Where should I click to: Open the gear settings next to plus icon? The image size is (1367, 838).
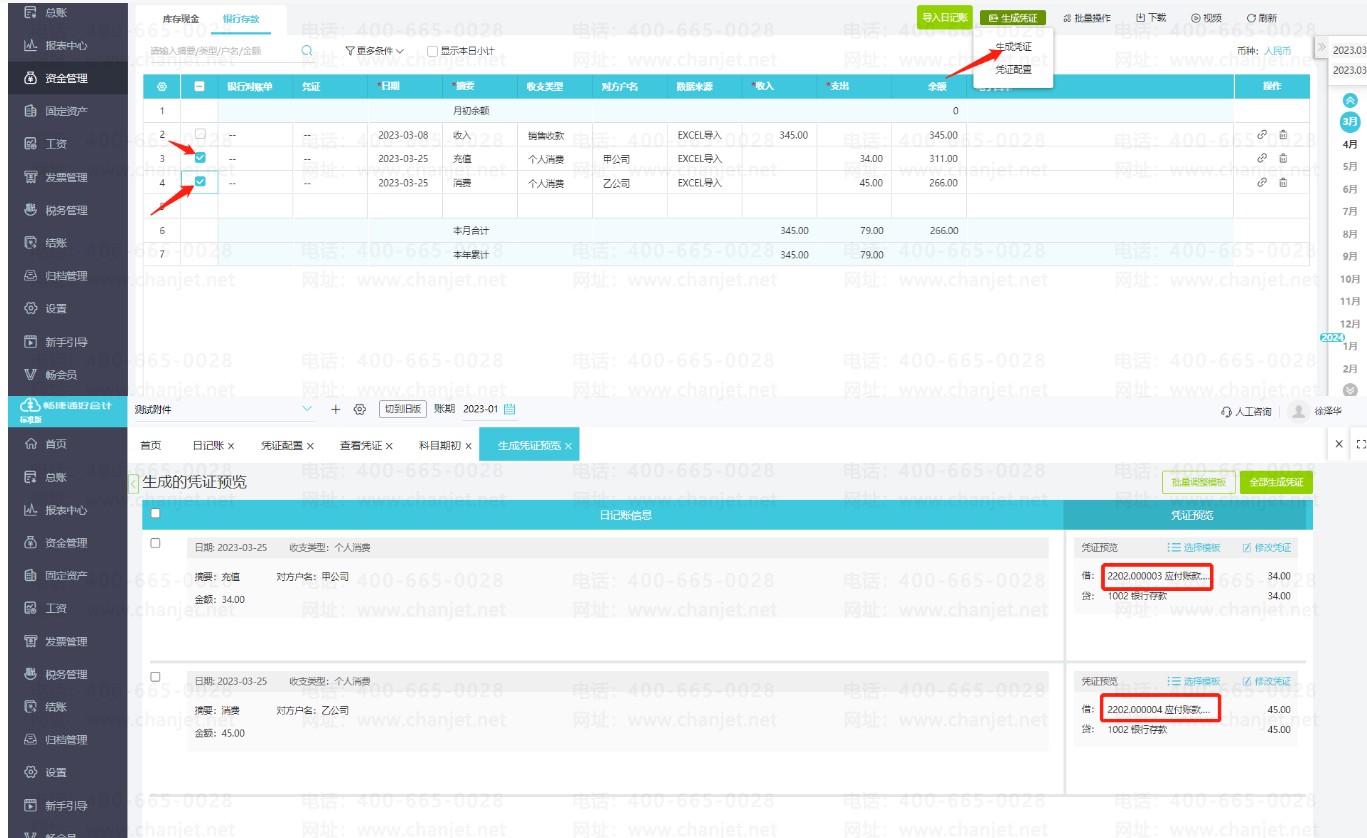coord(360,409)
